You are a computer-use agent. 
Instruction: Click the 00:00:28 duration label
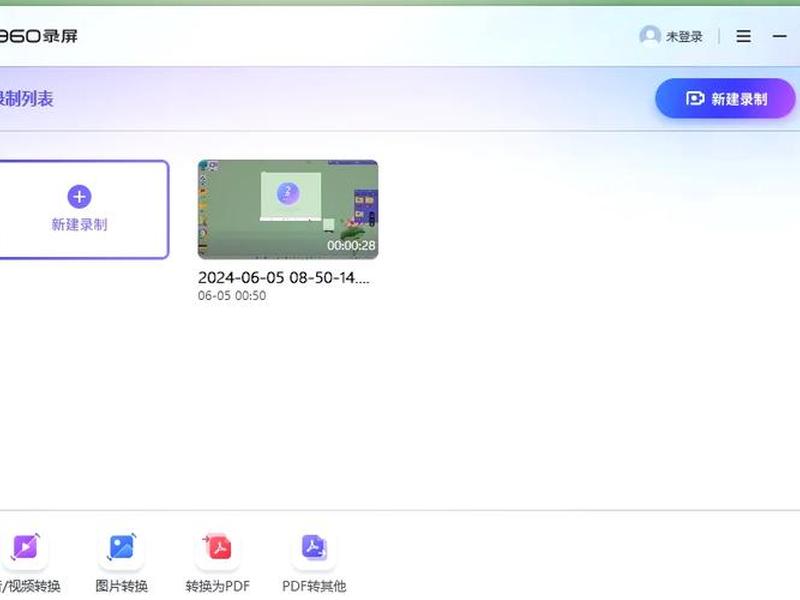[351, 245]
